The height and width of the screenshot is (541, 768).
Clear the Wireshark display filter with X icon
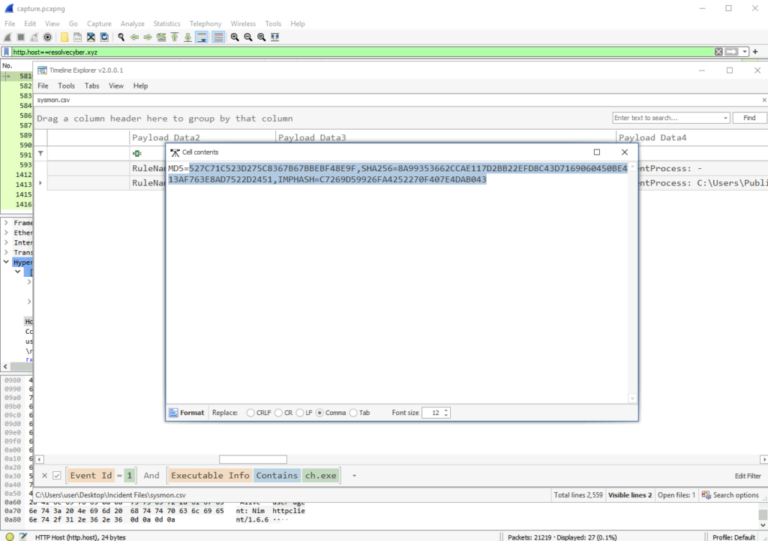(718, 51)
